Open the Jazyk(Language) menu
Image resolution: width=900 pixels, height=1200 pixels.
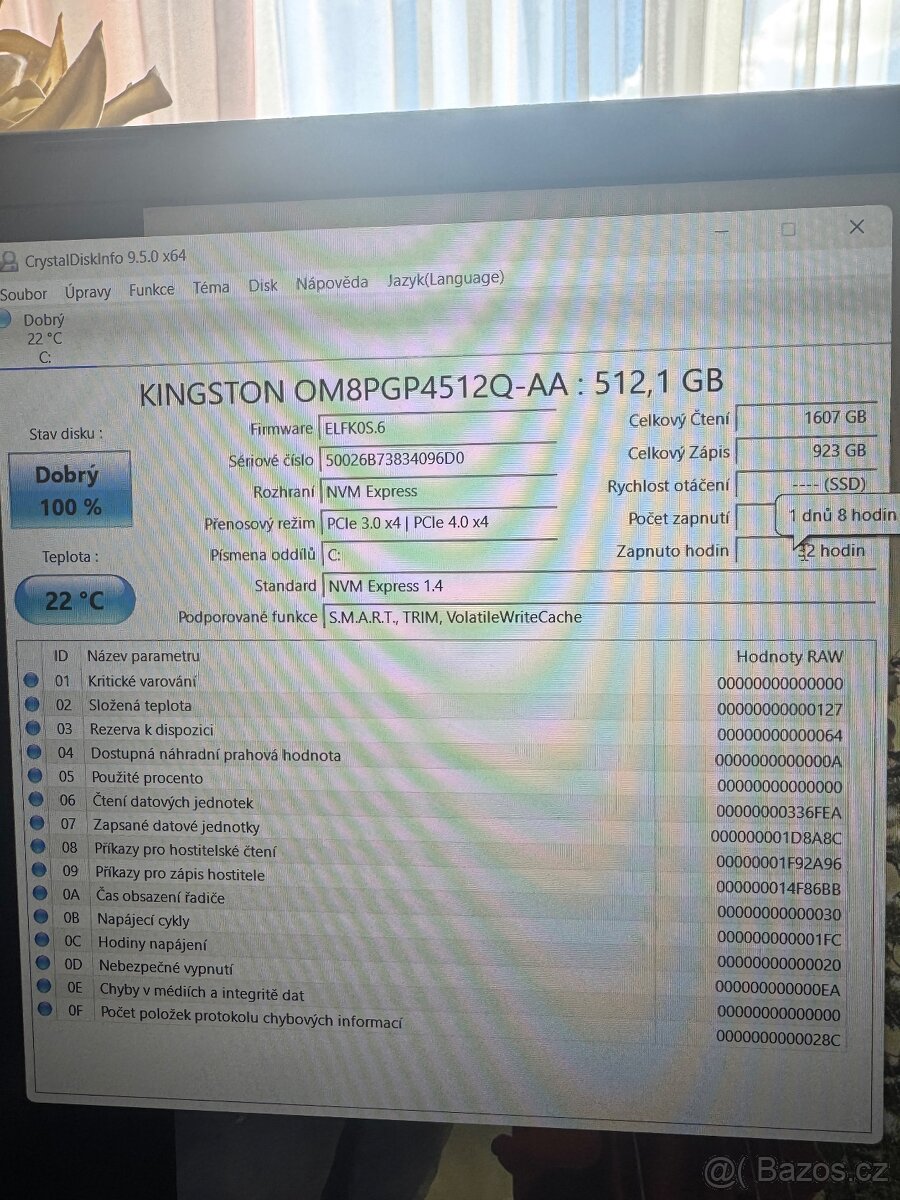click(445, 279)
